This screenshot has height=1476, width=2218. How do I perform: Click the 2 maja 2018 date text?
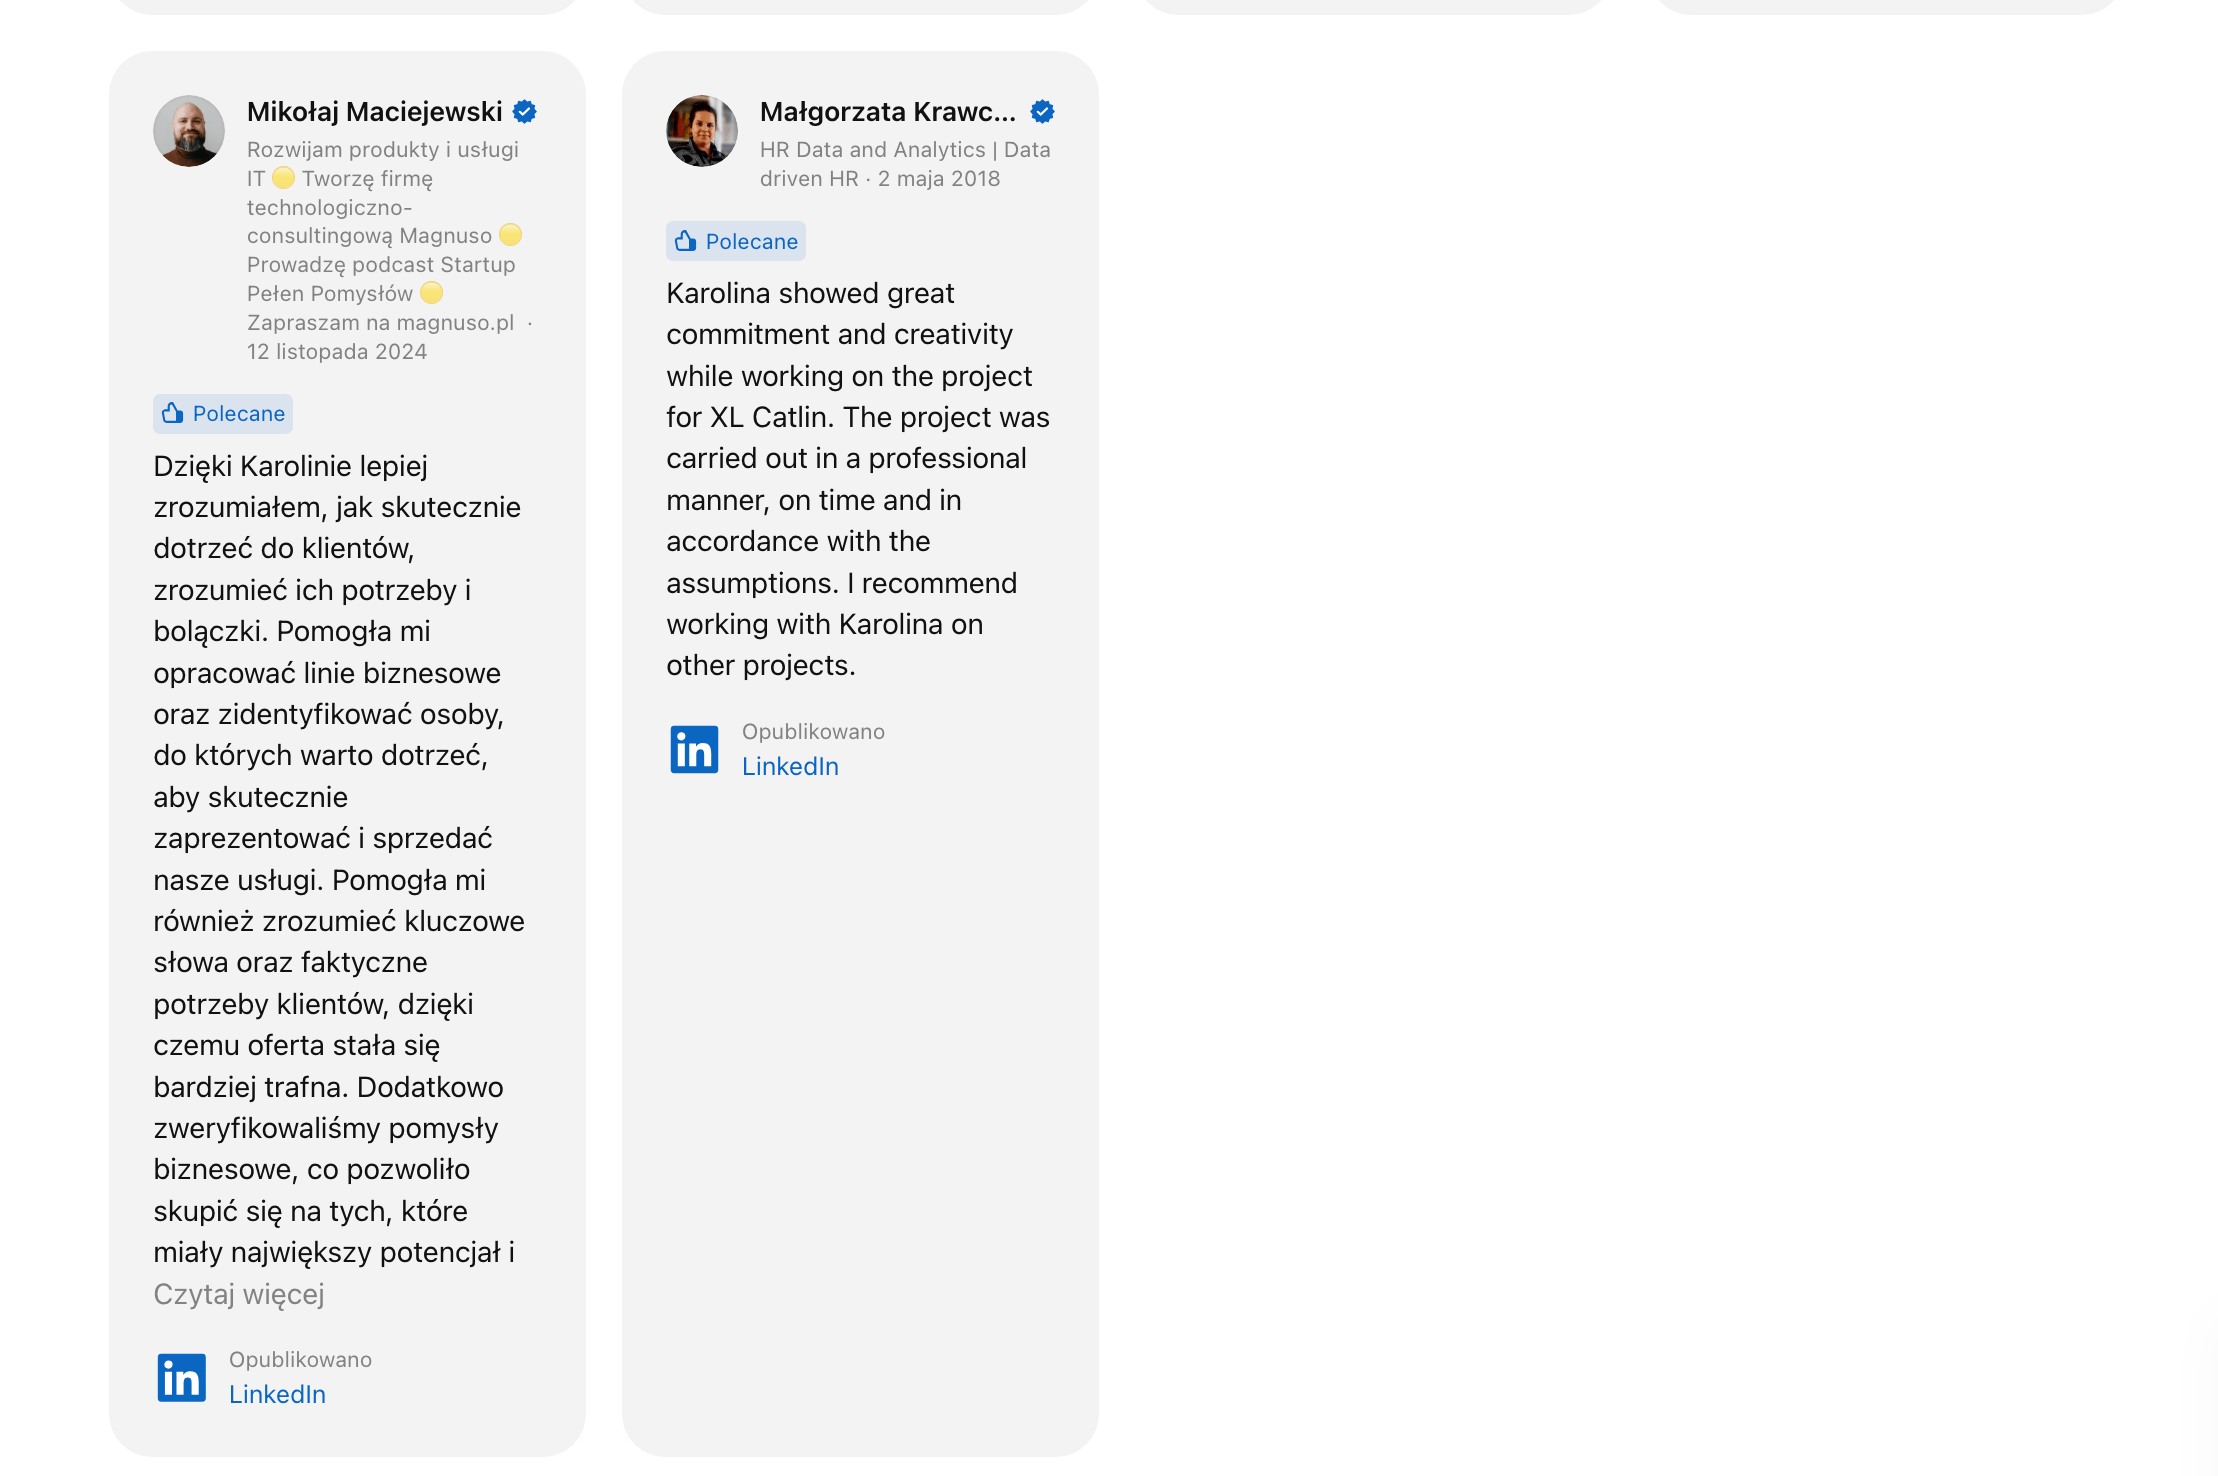[x=939, y=179]
